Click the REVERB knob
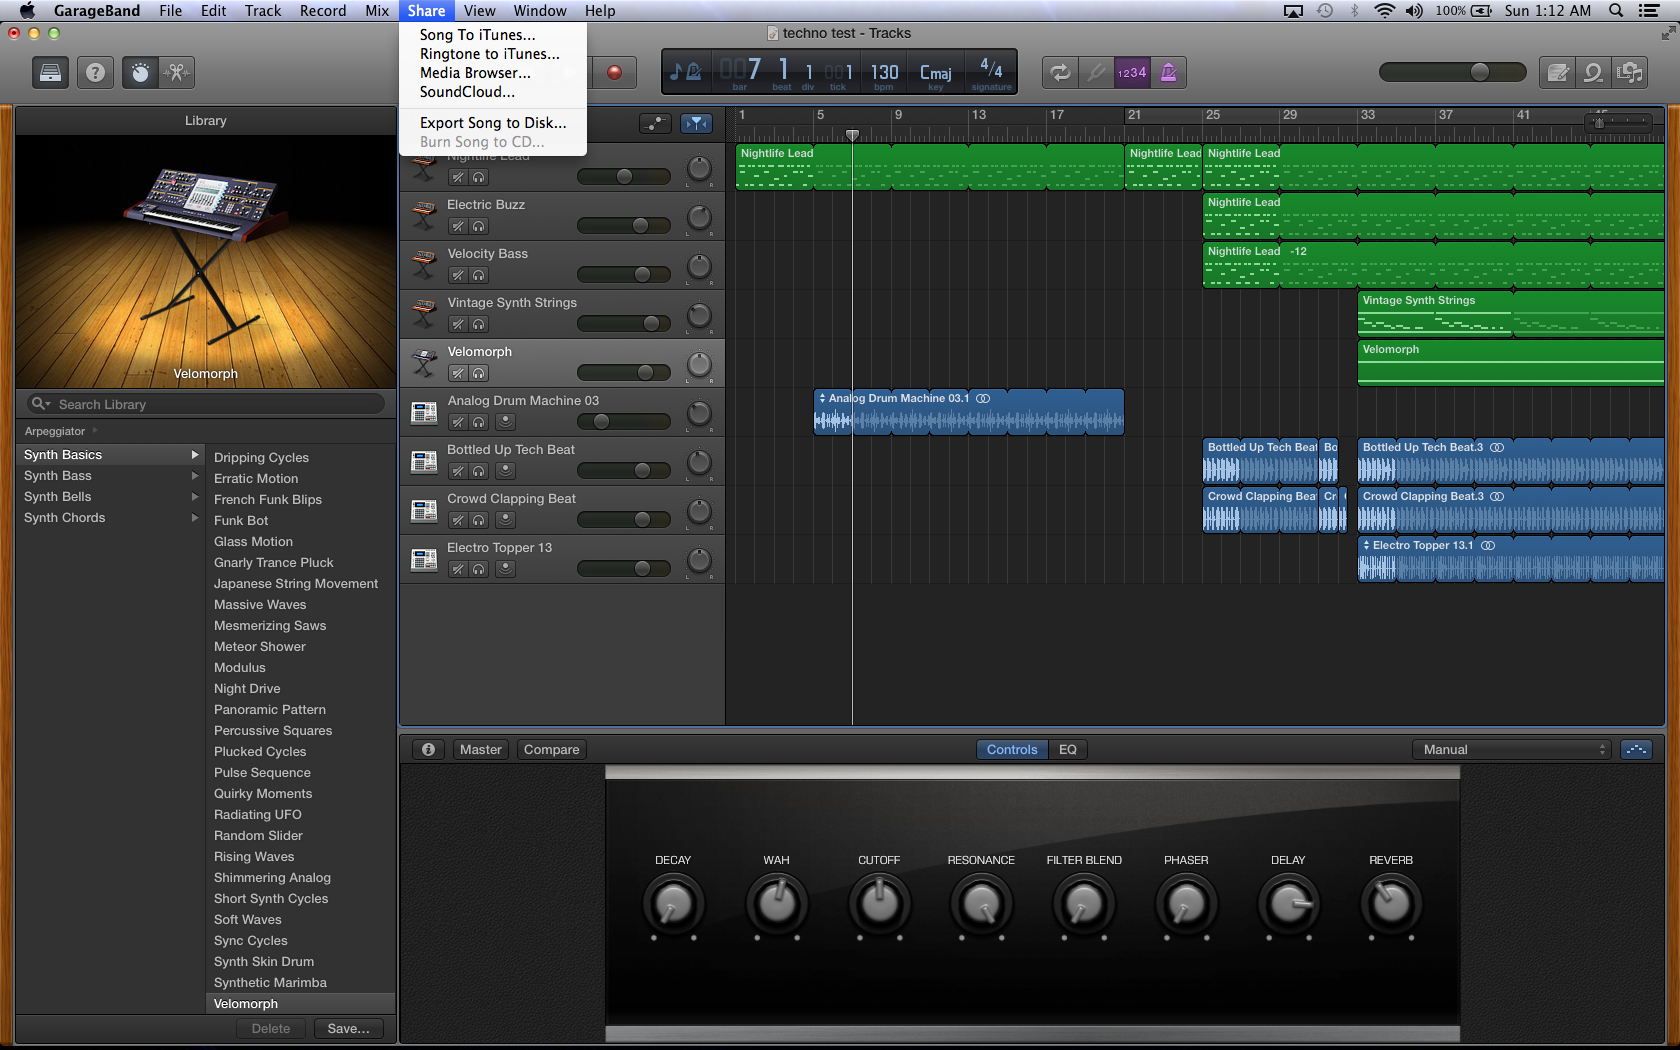The width and height of the screenshot is (1680, 1050). [1391, 904]
